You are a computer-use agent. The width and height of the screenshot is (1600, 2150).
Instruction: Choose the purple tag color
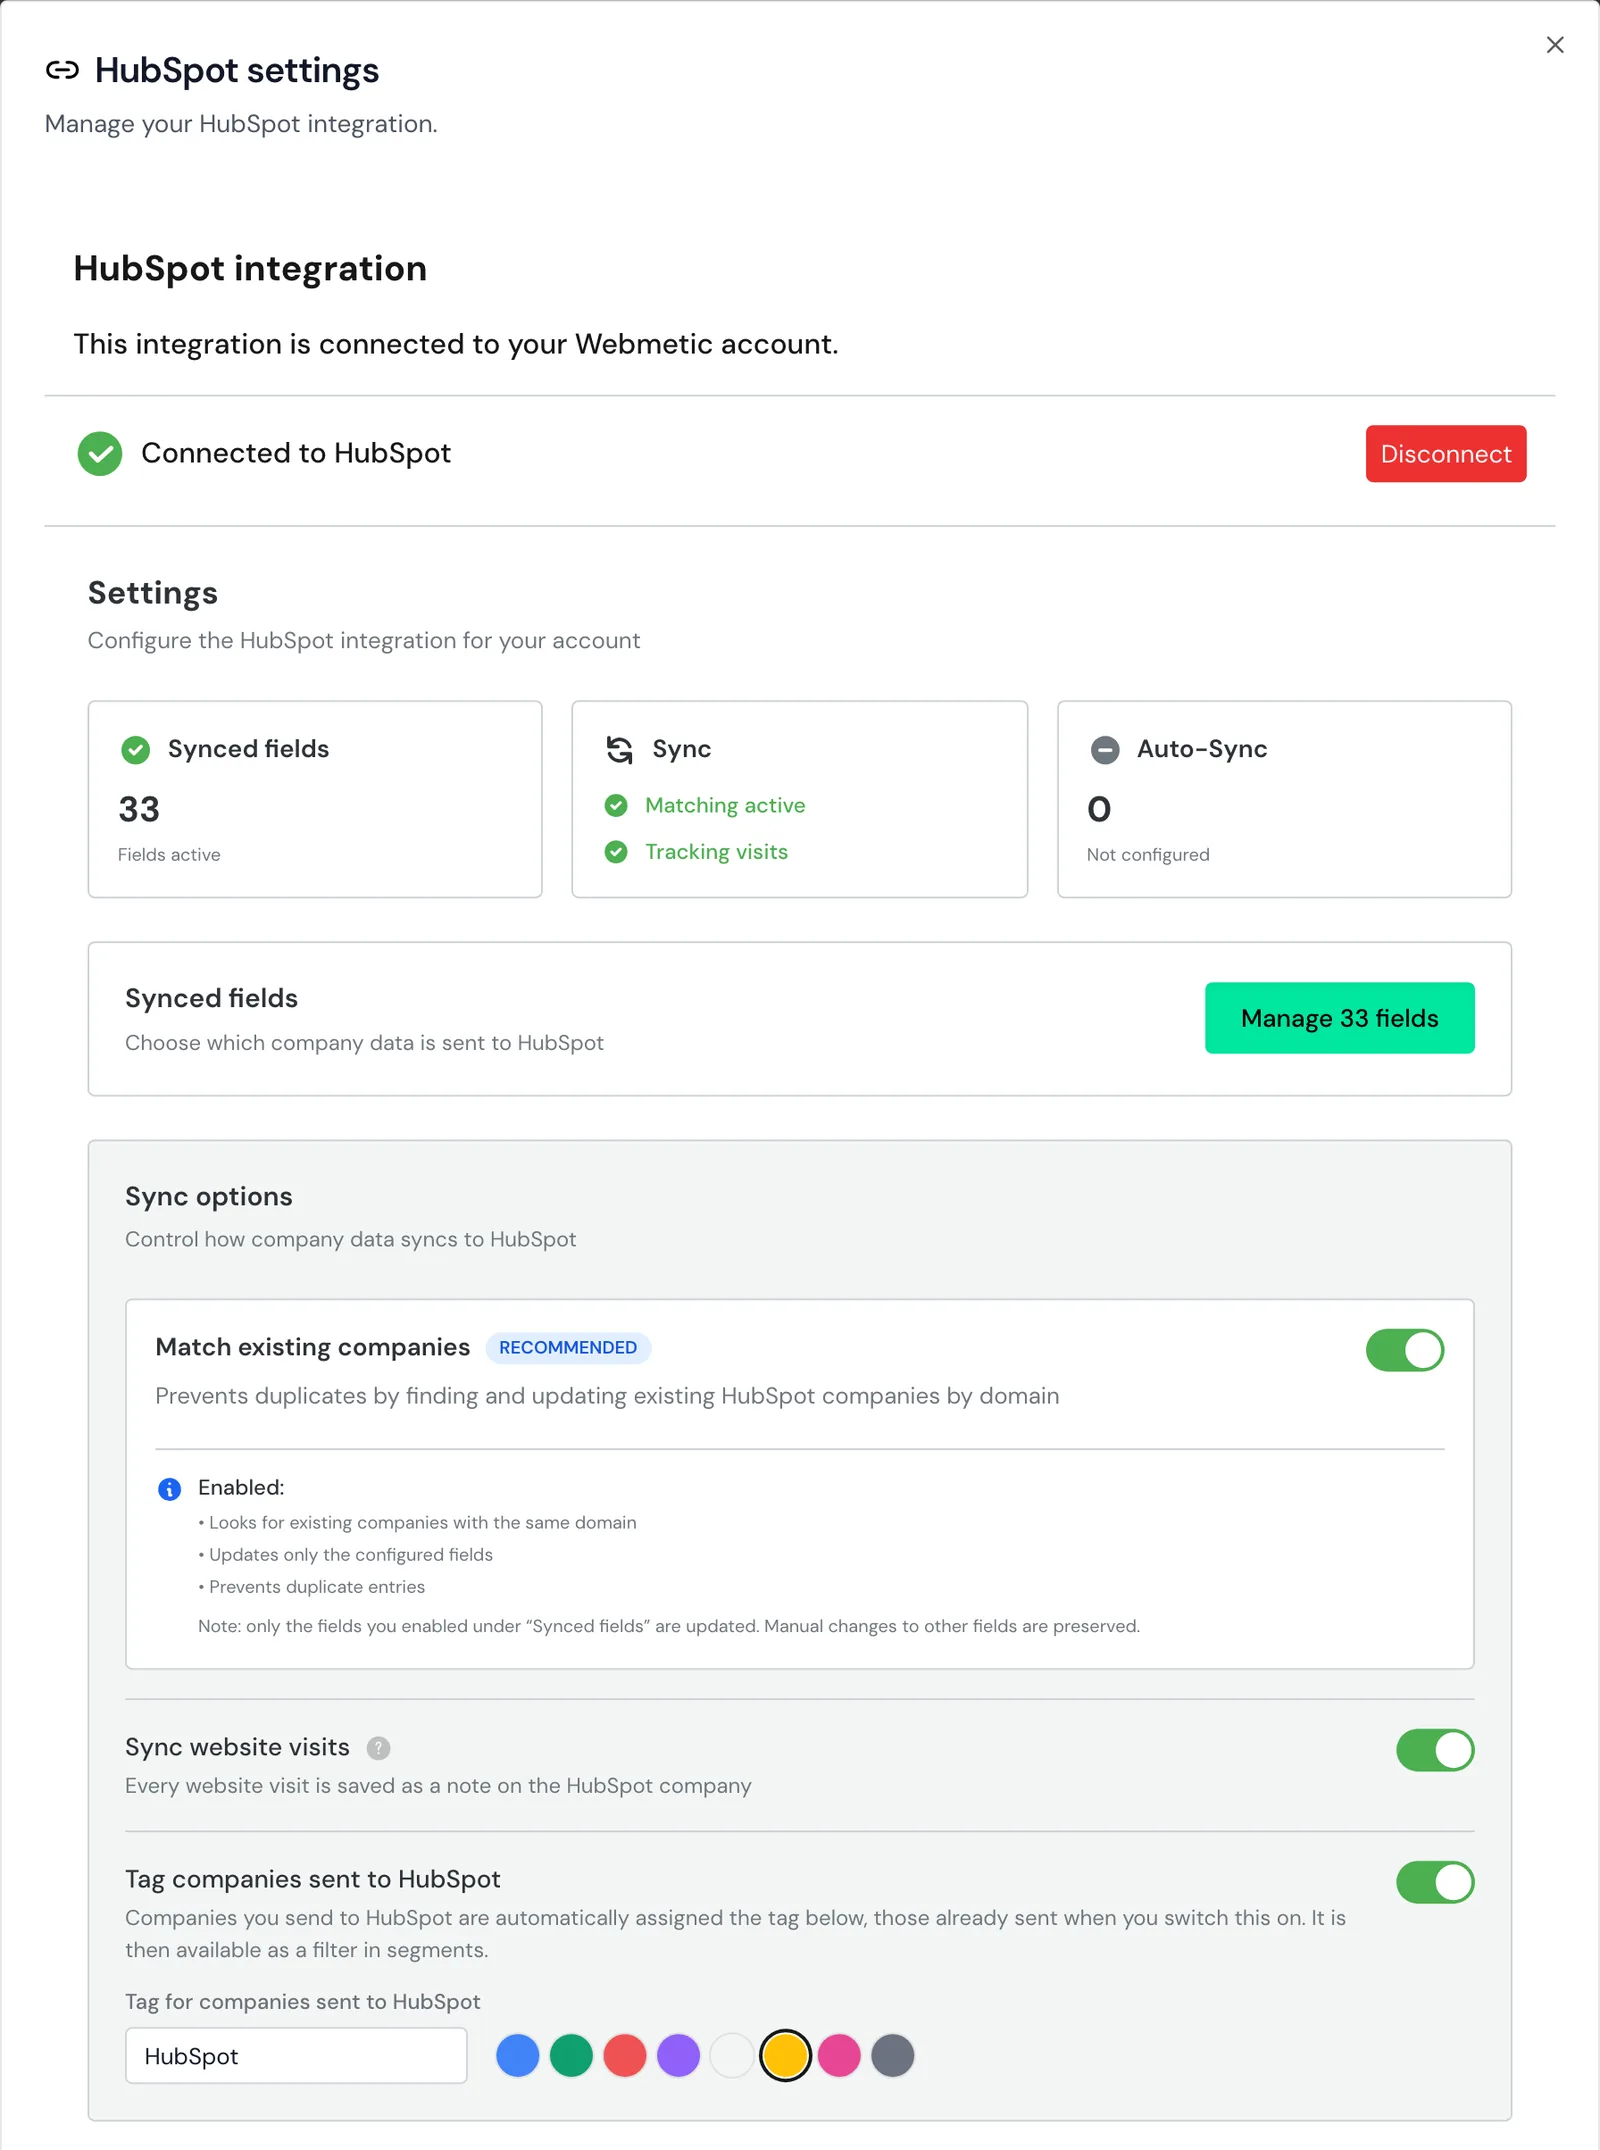tap(678, 2056)
